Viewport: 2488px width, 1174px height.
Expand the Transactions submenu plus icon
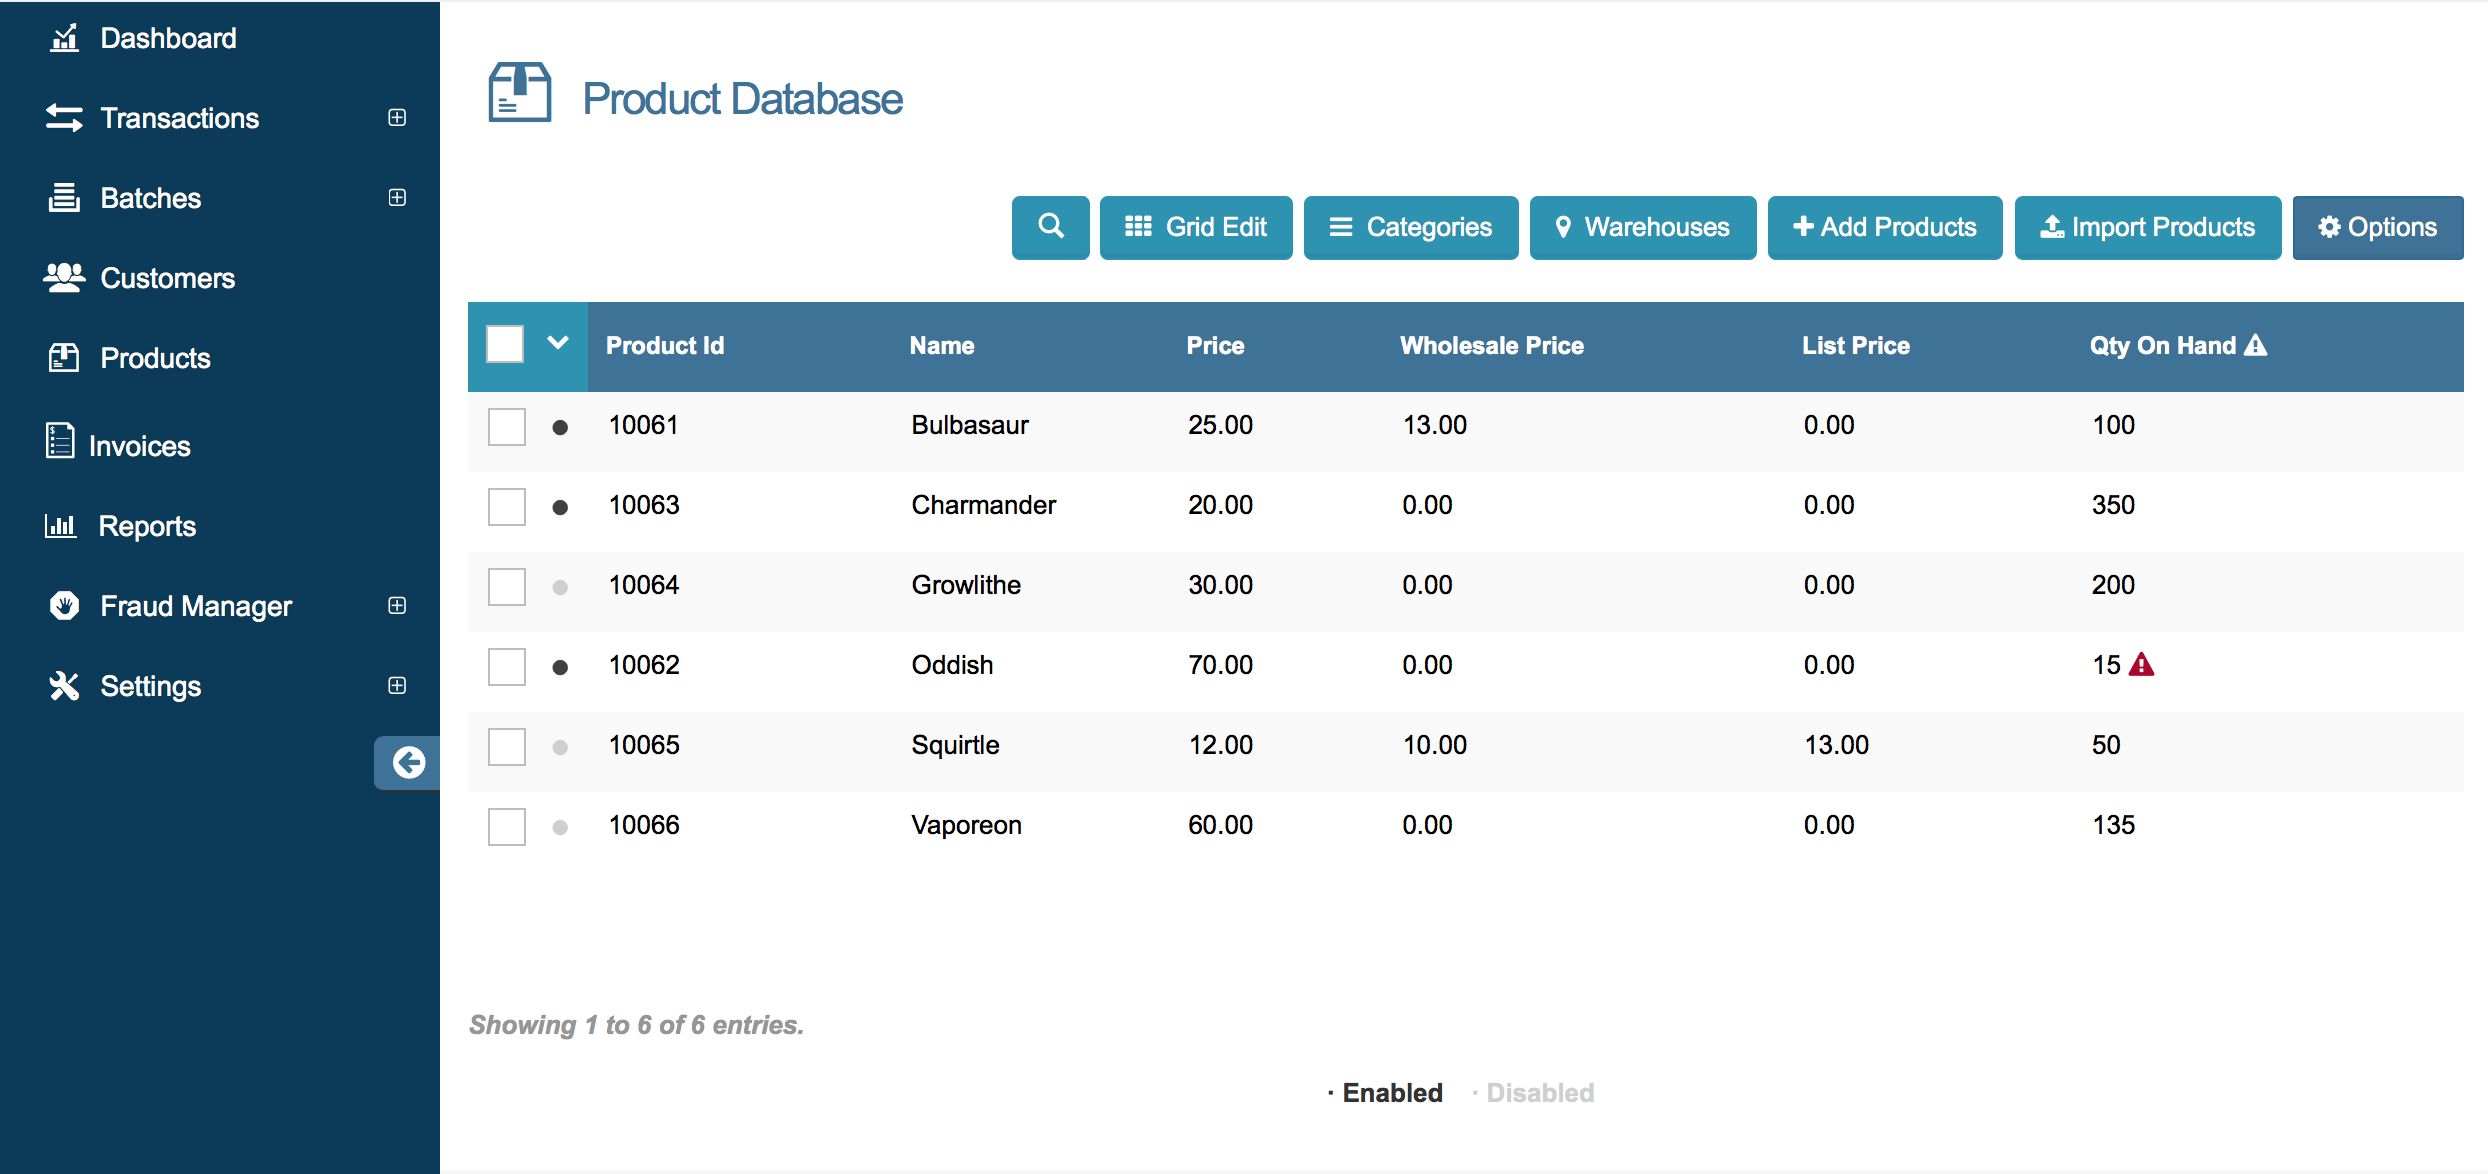coord(397,117)
